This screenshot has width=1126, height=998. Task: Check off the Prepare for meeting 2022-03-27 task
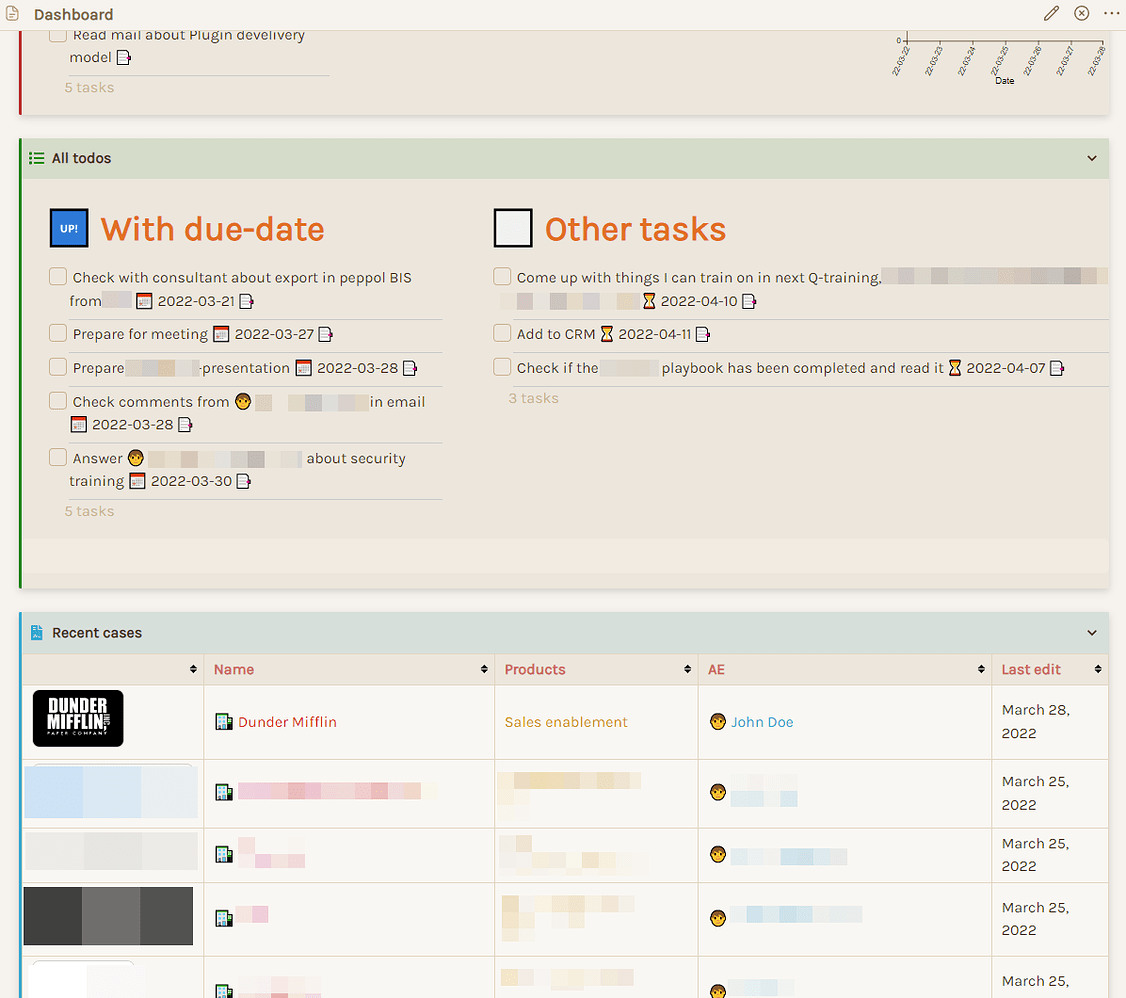click(58, 333)
